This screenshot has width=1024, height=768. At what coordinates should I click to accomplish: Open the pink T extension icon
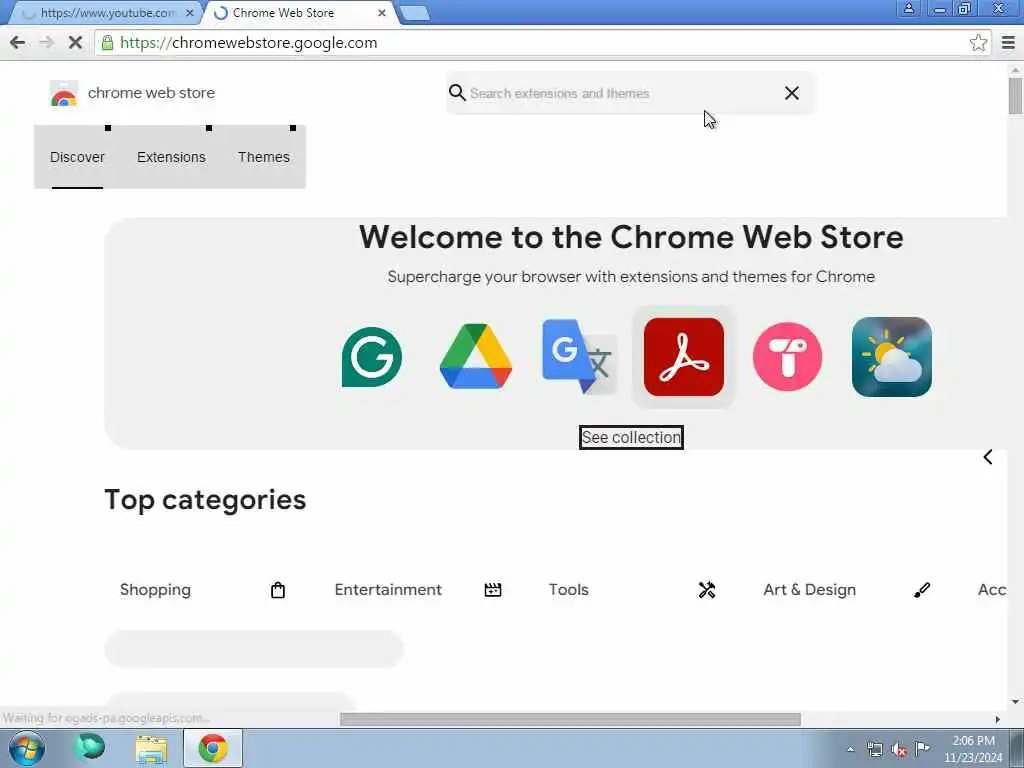(x=788, y=357)
